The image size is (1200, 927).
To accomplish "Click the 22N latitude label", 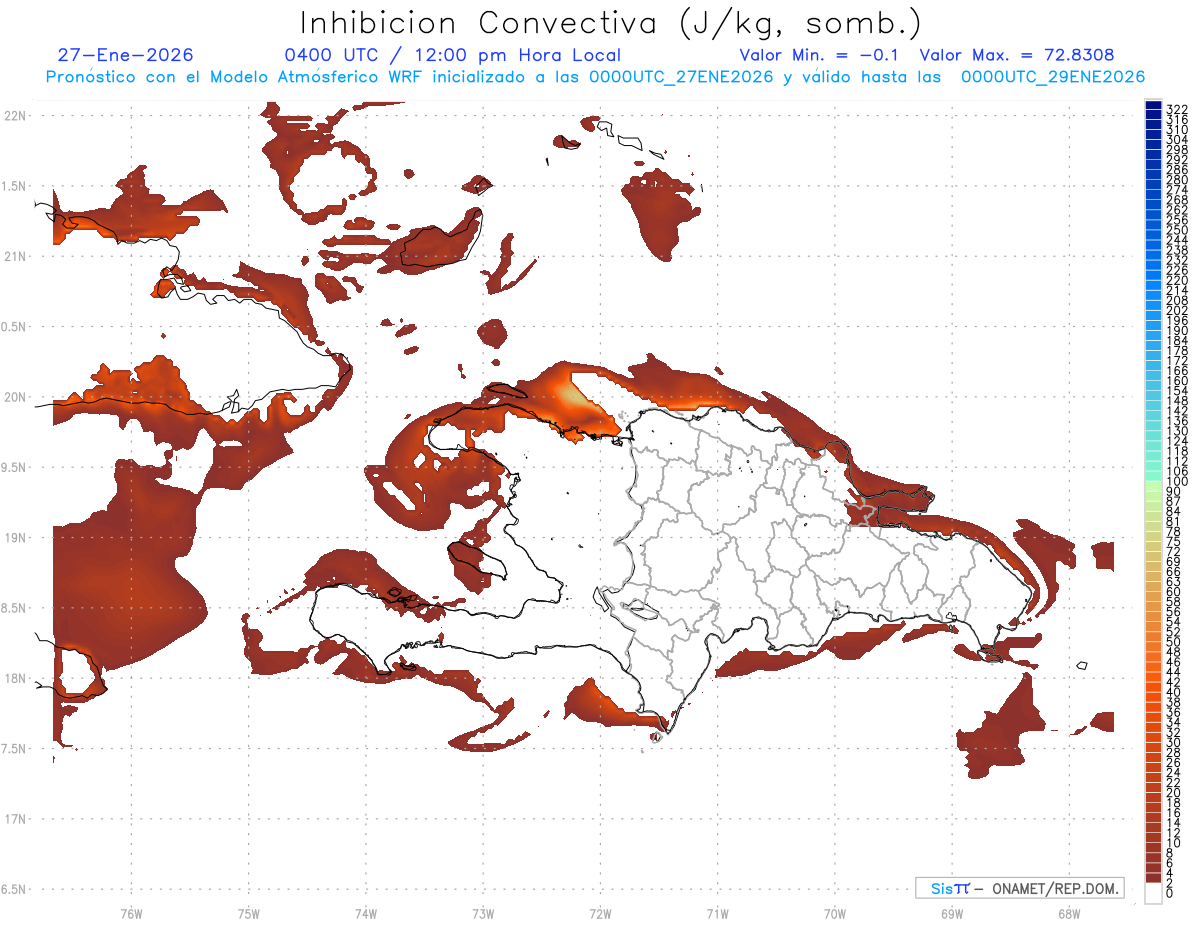I will click(16, 115).
